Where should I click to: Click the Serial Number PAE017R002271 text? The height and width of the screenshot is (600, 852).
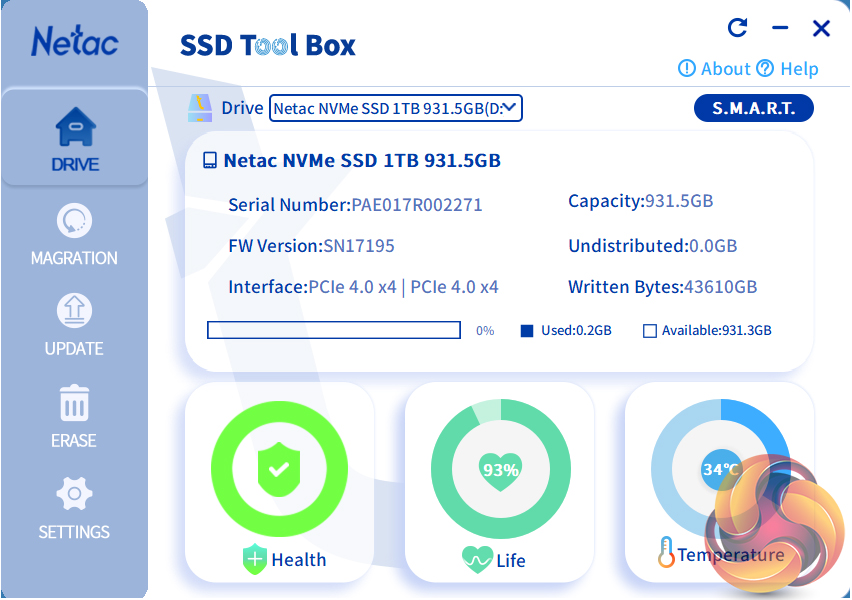355,205
